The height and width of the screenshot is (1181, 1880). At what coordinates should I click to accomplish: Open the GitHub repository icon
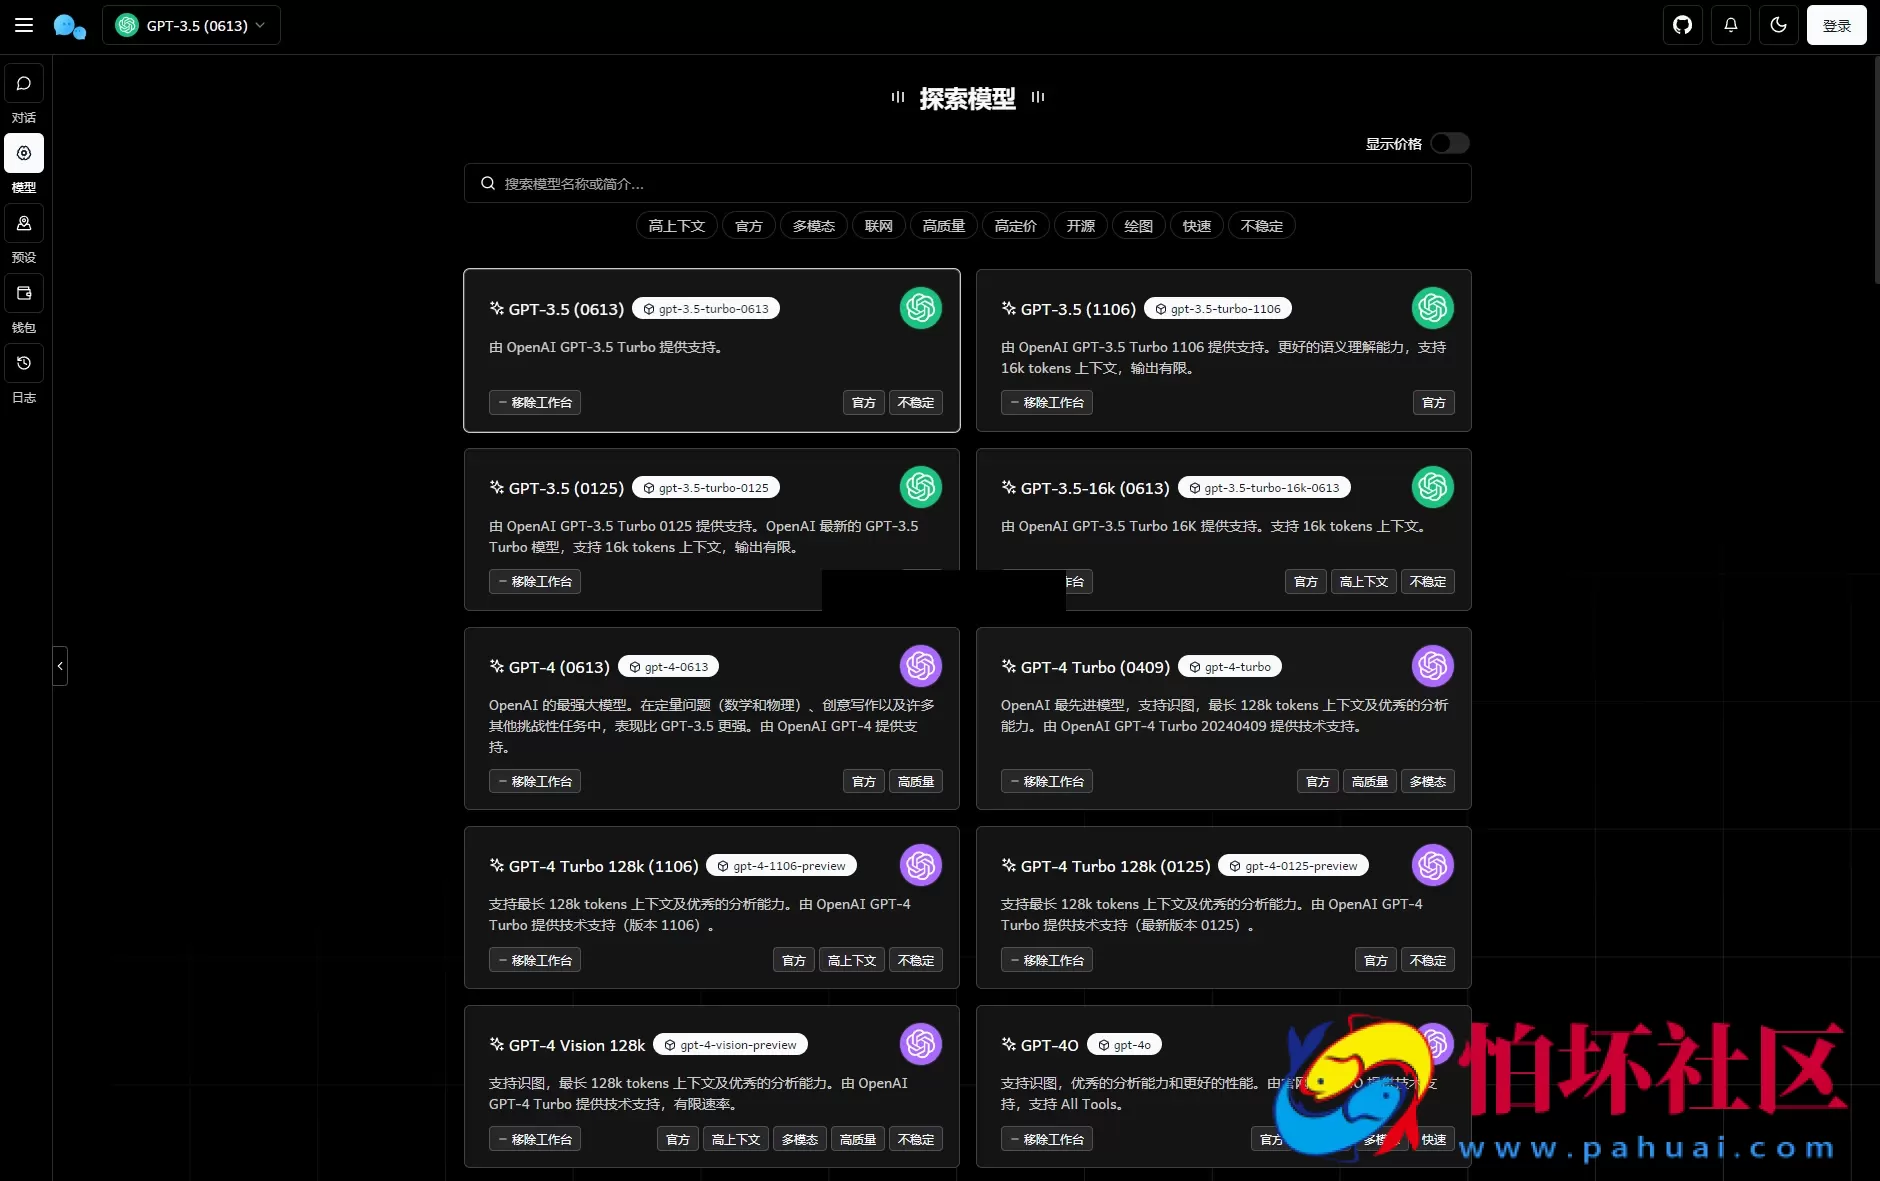[1682, 25]
